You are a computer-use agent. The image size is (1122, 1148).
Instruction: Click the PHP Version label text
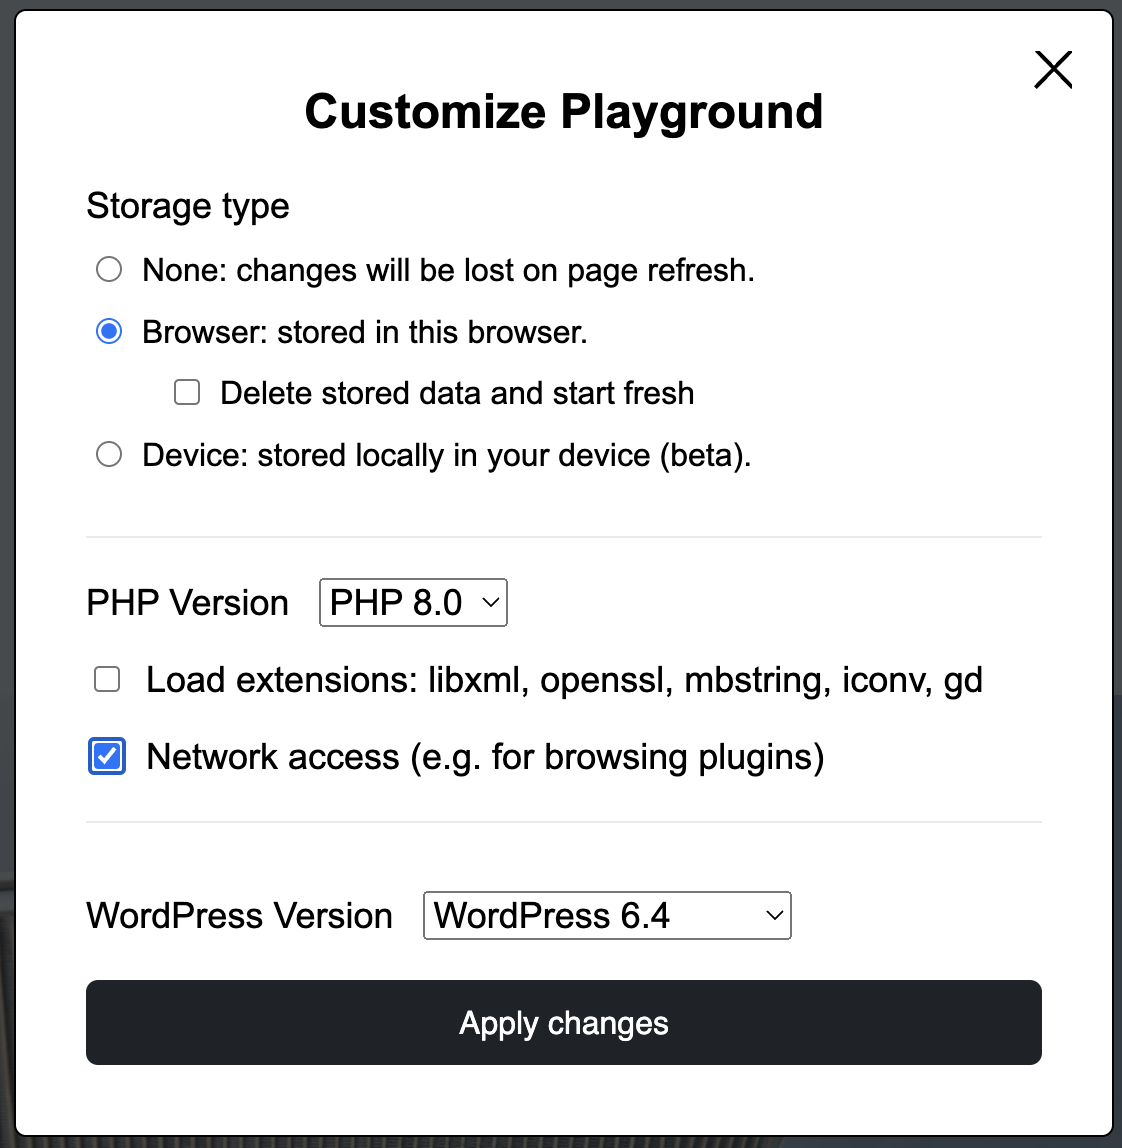[x=187, y=603]
